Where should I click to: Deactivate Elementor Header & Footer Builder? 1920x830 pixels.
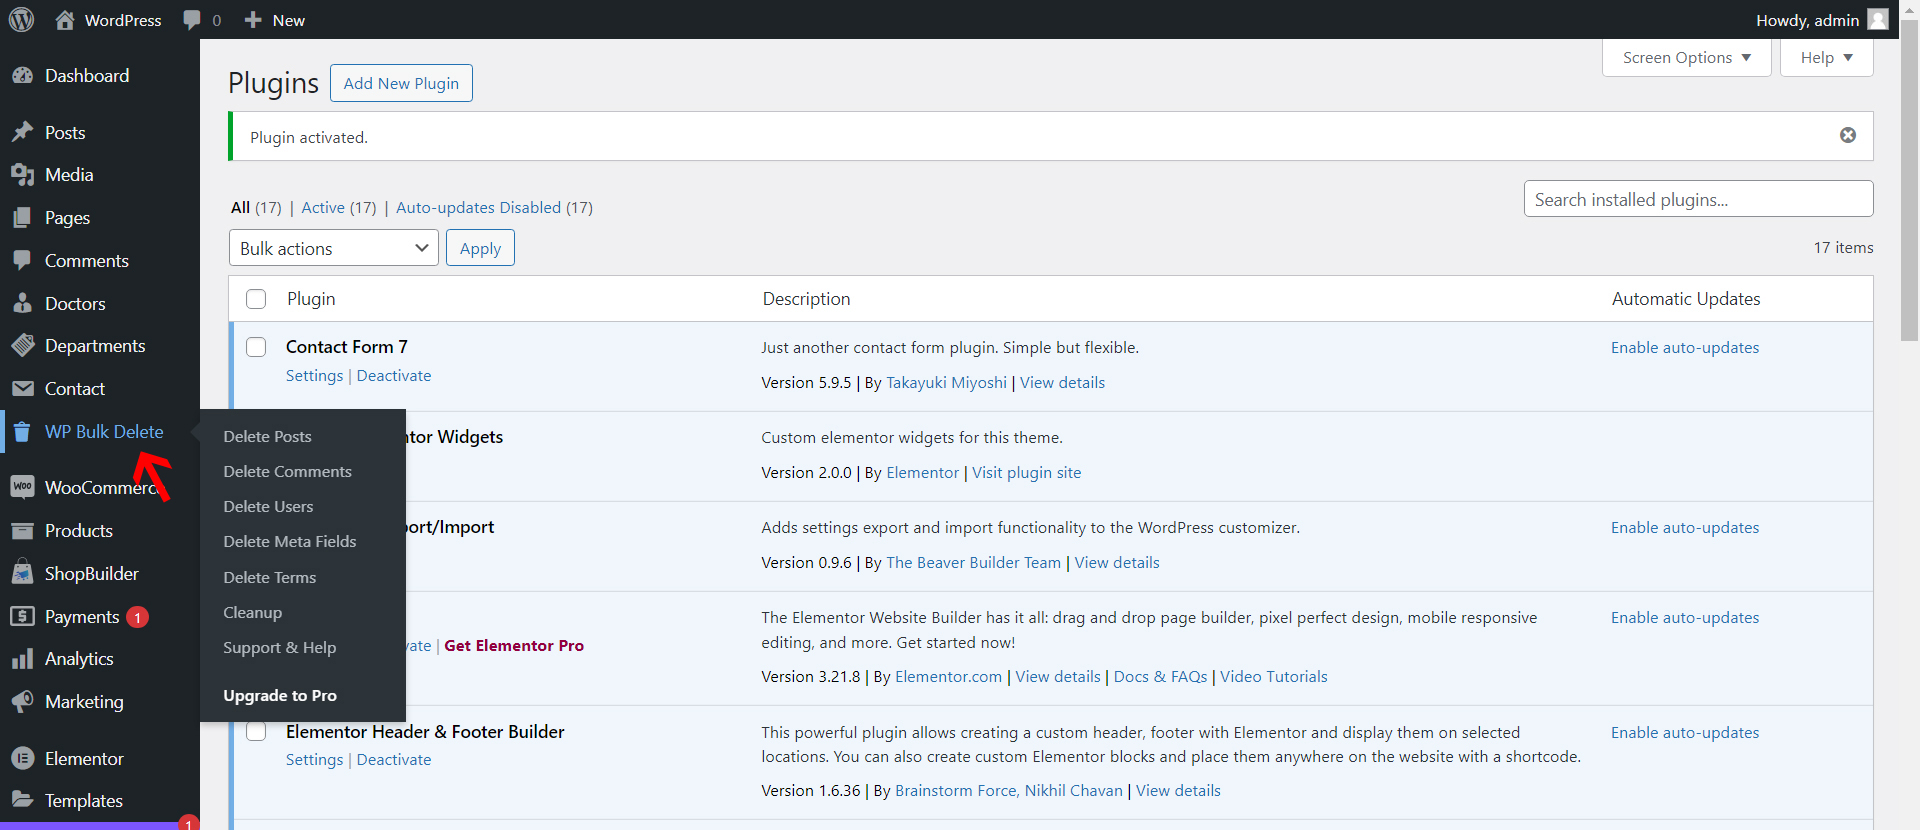pos(394,760)
